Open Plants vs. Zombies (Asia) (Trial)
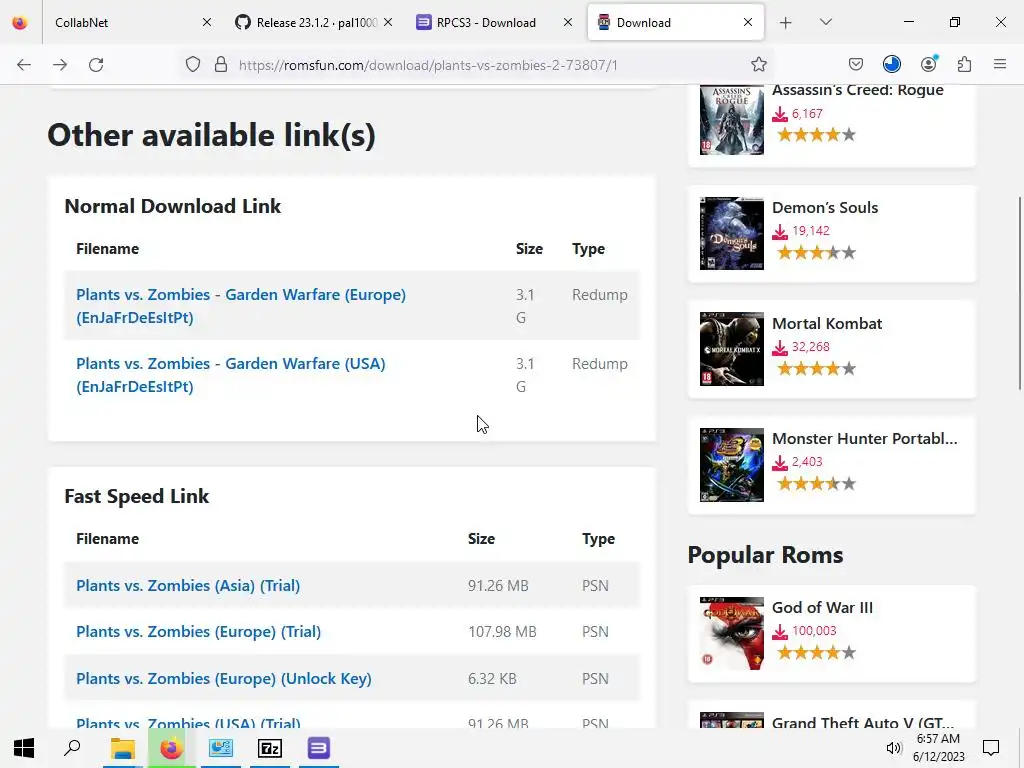The height and width of the screenshot is (768, 1024). coord(188,585)
